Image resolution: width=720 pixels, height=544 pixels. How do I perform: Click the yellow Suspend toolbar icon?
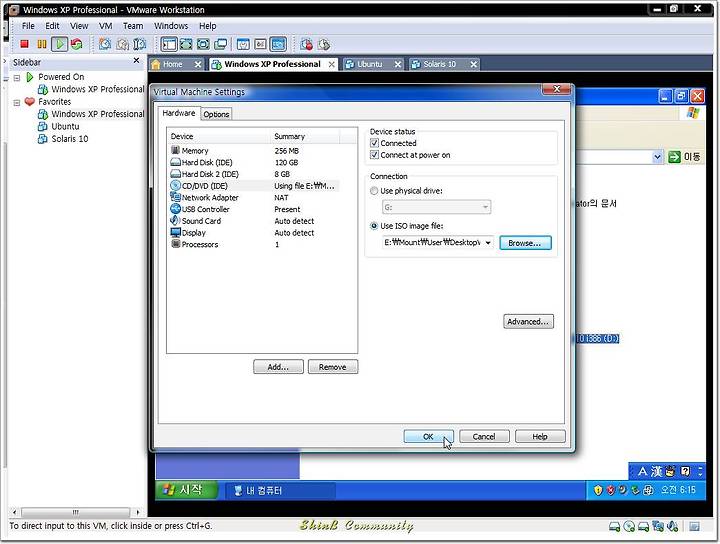(x=42, y=45)
